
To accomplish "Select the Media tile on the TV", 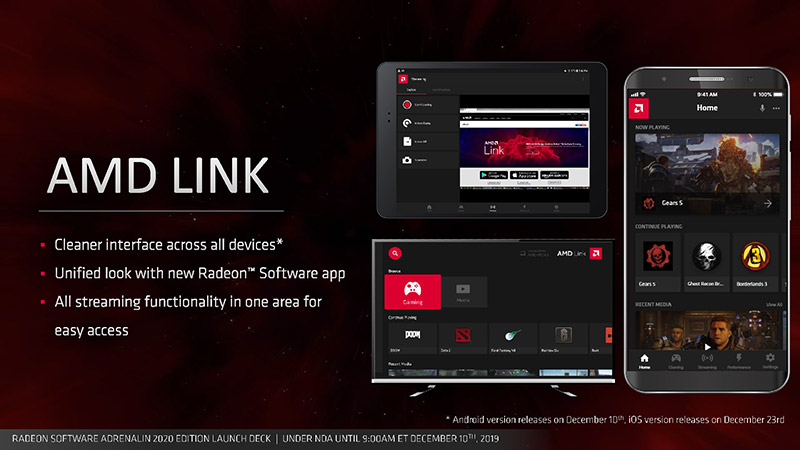I will [x=463, y=292].
